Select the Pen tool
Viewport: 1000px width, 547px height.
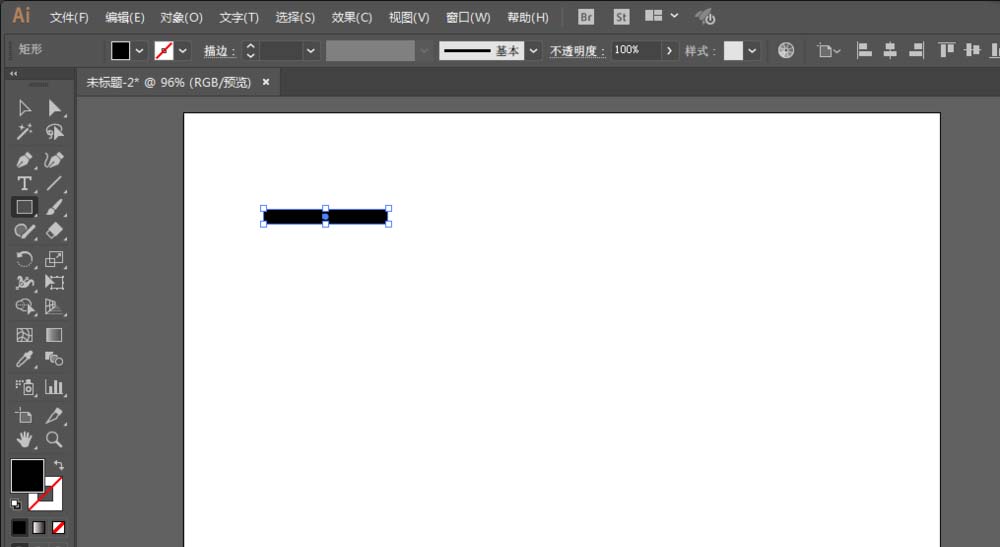tap(25, 160)
